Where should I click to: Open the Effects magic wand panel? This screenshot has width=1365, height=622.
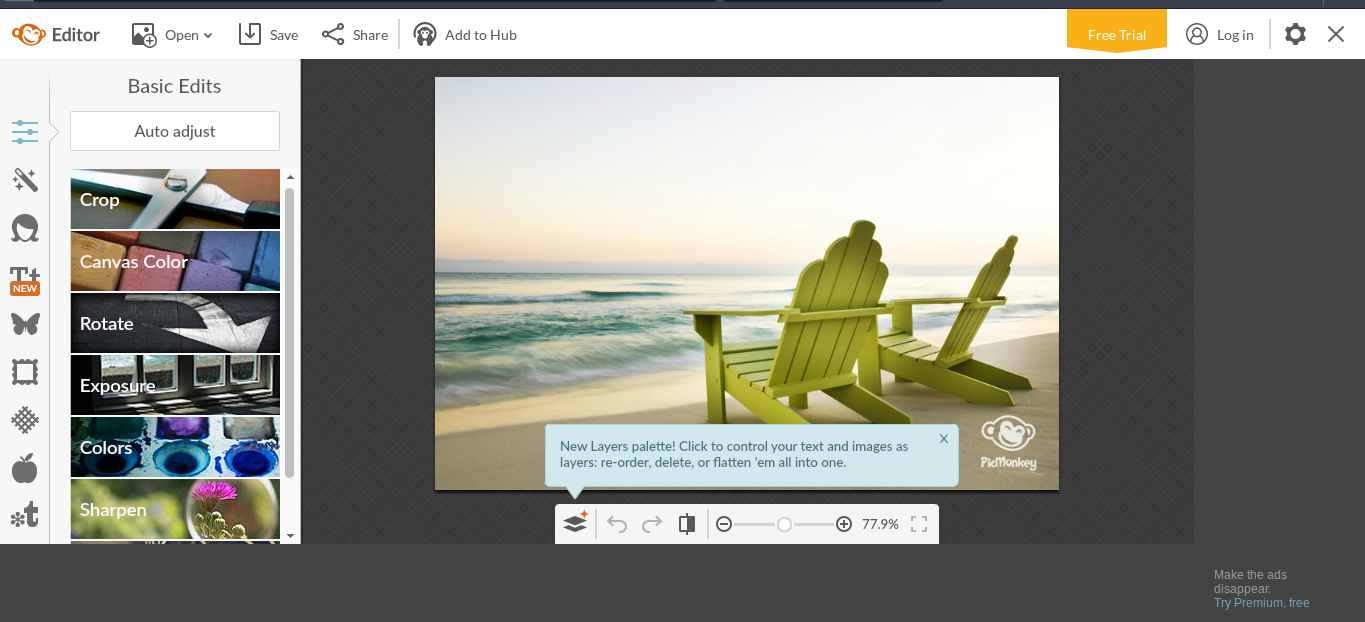click(25, 180)
